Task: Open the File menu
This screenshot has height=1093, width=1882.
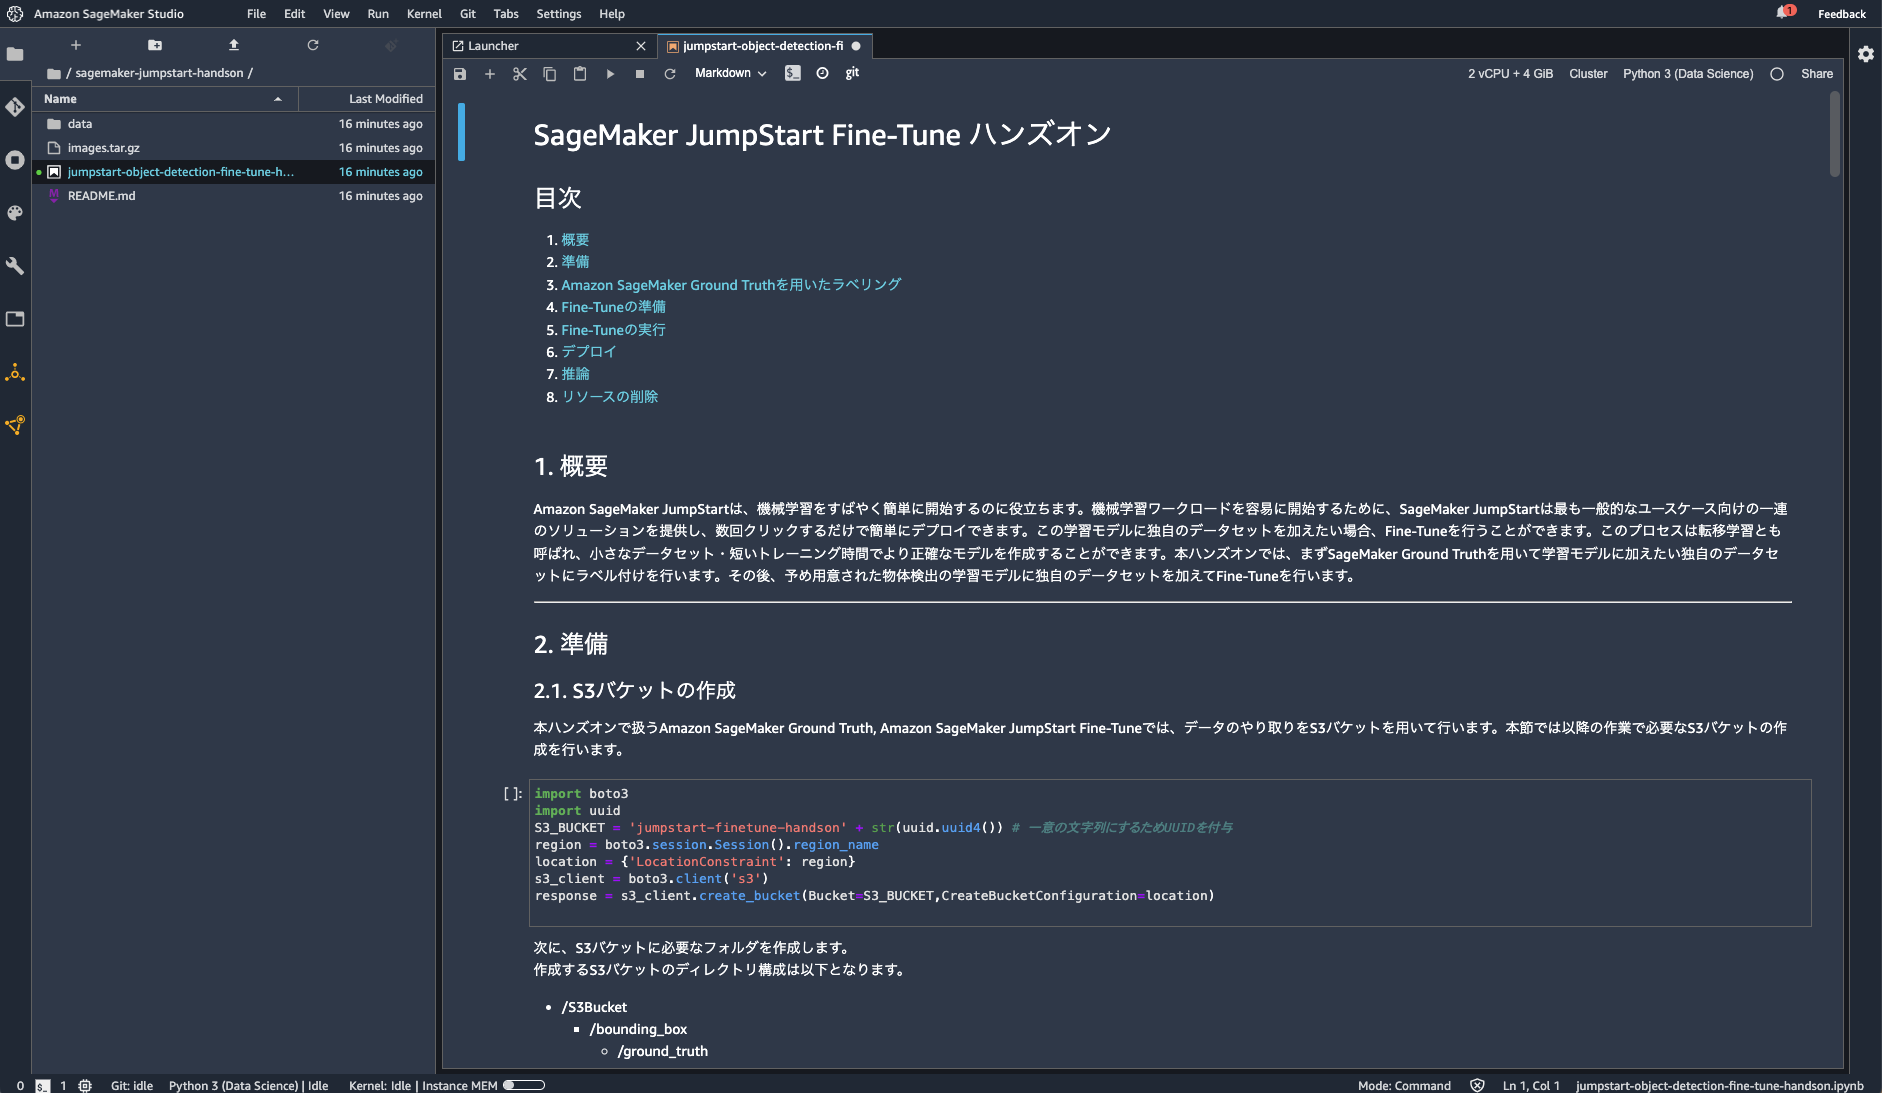Action: (x=257, y=14)
